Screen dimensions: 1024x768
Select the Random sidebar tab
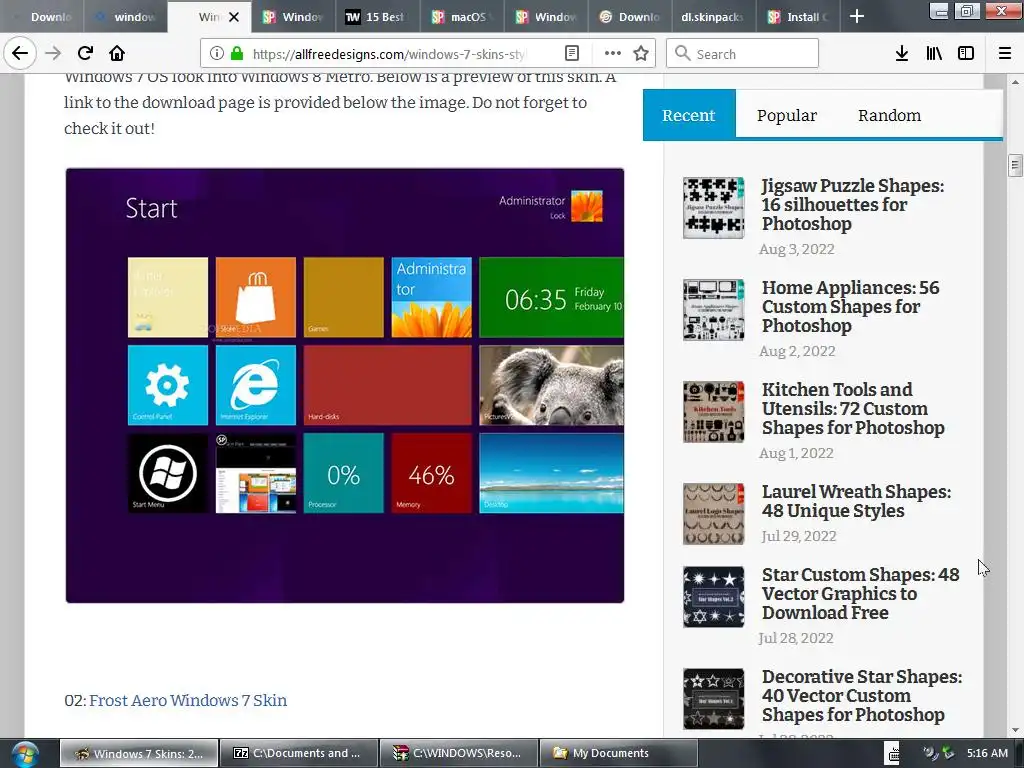889,115
